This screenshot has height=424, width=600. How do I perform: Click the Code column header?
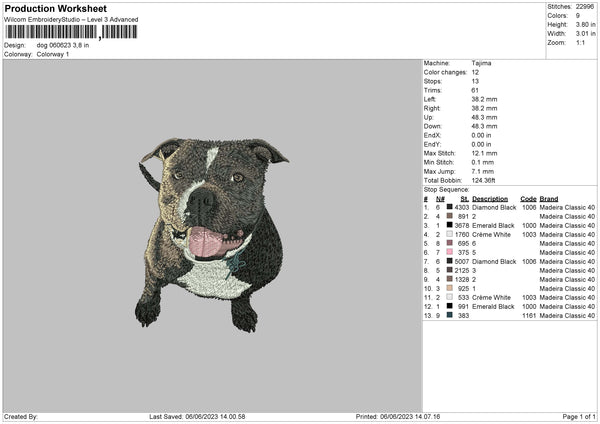(528, 199)
